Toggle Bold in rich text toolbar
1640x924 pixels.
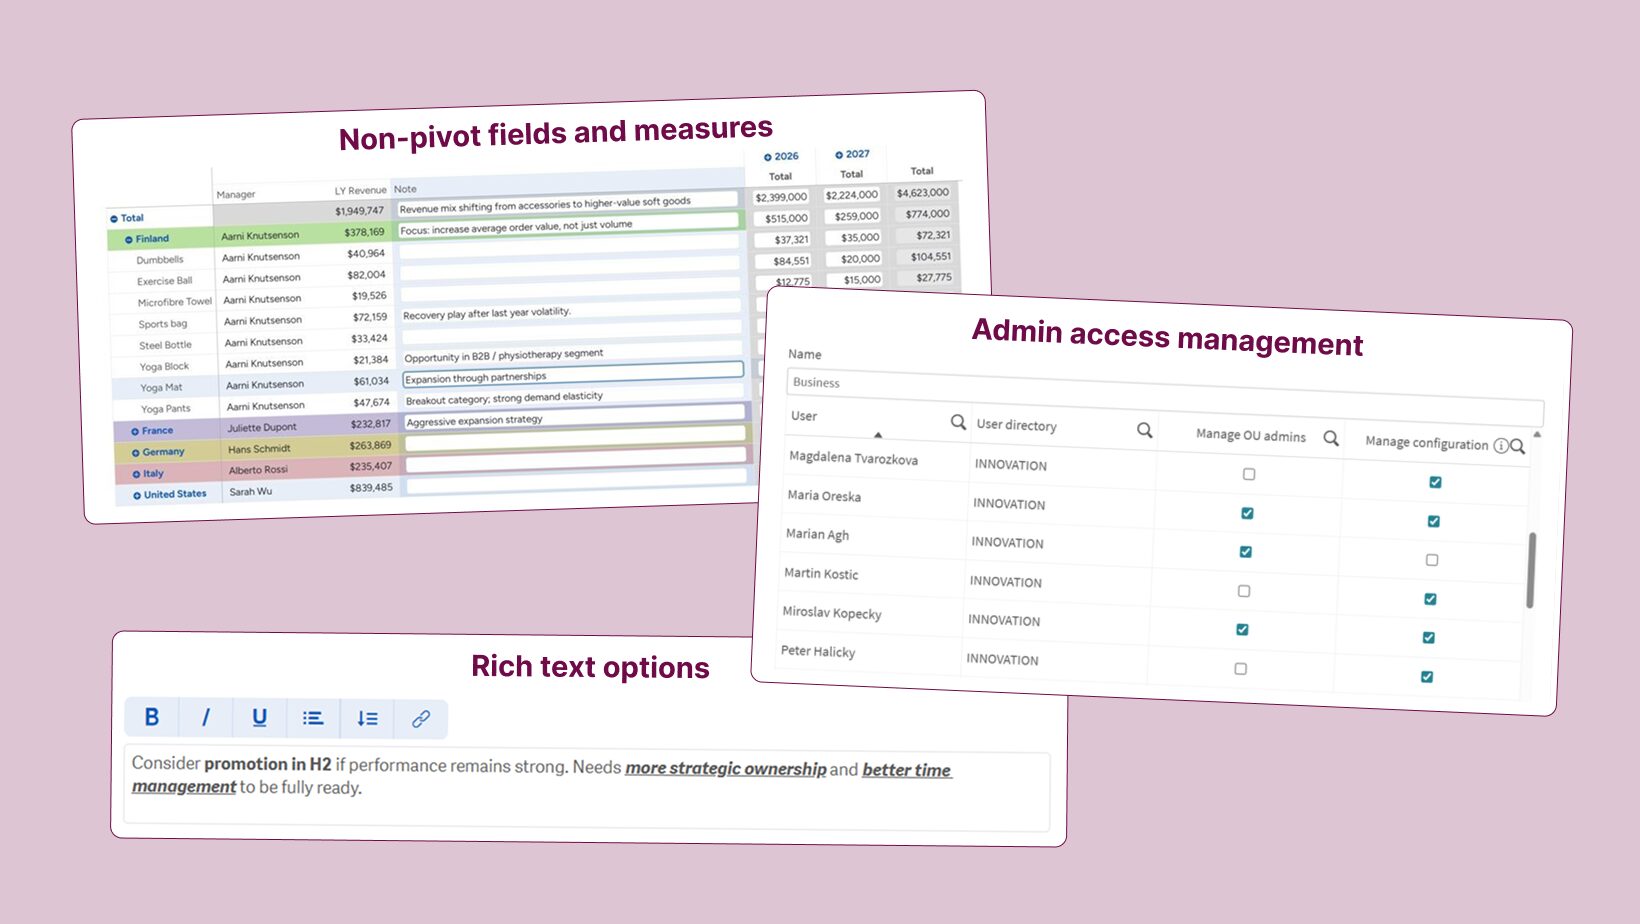[152, 717]
